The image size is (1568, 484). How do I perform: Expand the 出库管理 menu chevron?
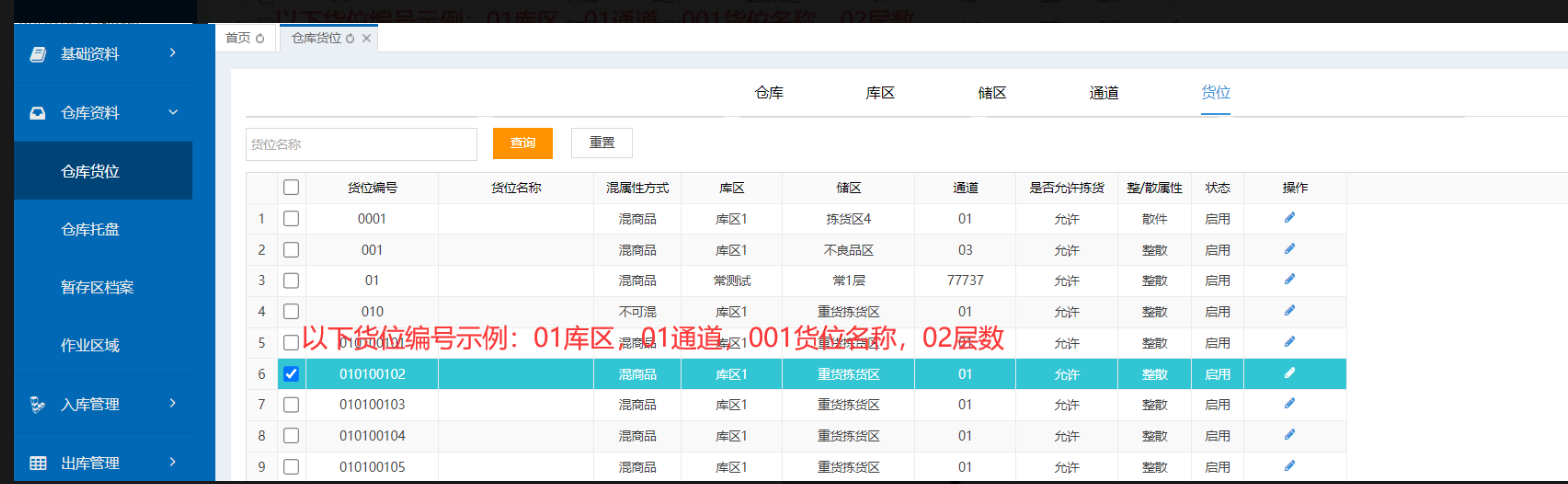[x=173, y=462]
